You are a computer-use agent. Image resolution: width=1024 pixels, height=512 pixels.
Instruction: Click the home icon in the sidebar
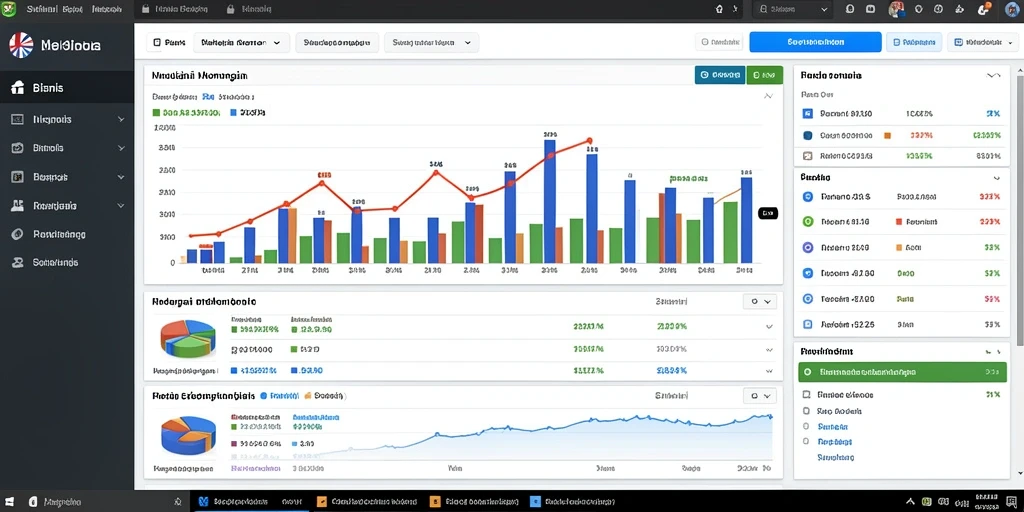[x=18, y=88]
